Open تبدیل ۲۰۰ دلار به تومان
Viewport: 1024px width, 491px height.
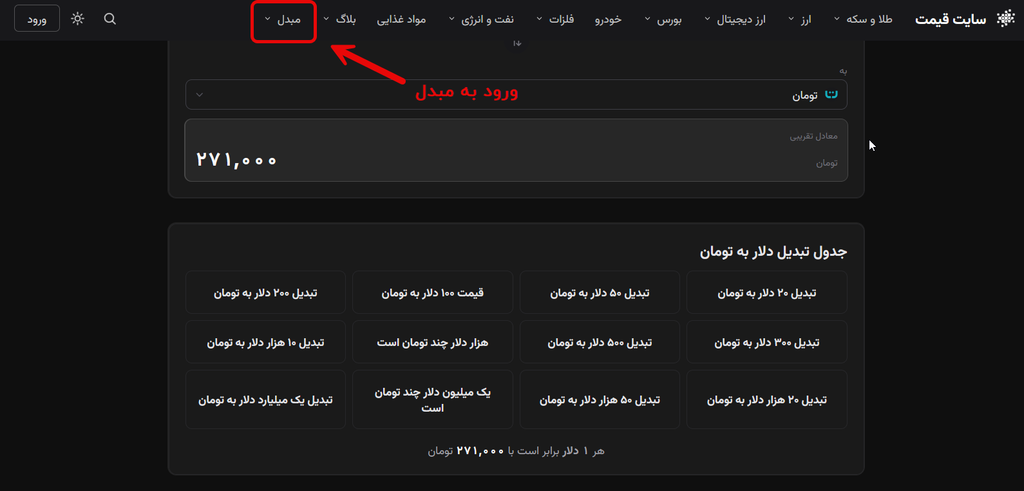pyautogui.click(x=265, y=293)
